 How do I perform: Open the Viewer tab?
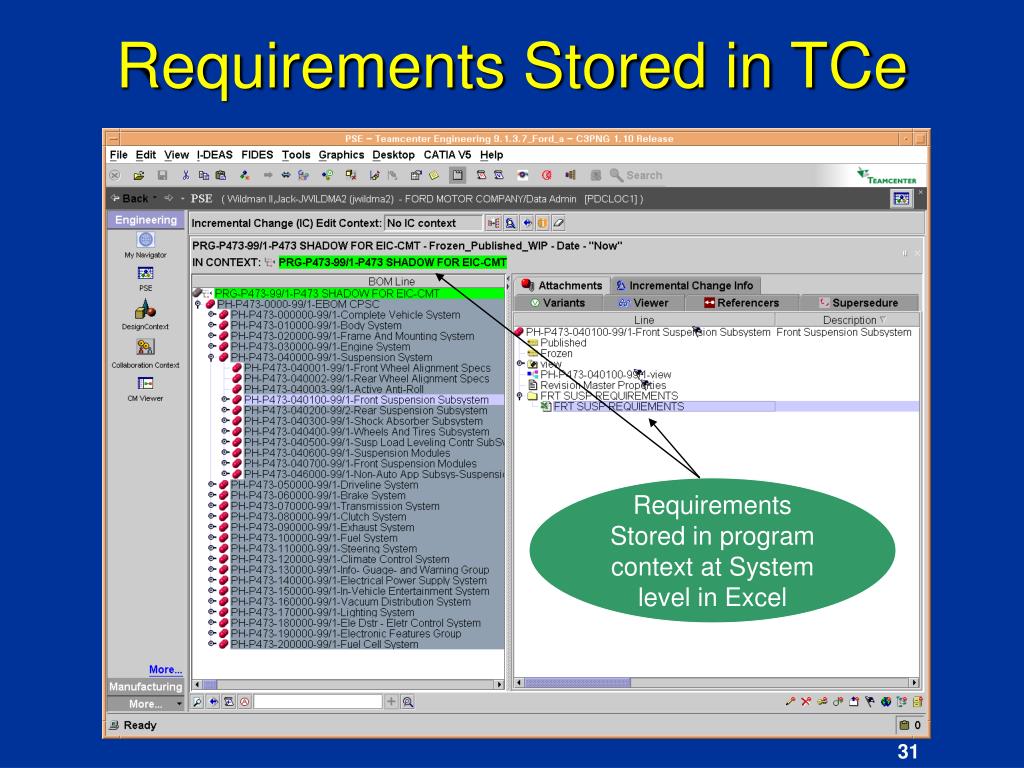[643, 303]
